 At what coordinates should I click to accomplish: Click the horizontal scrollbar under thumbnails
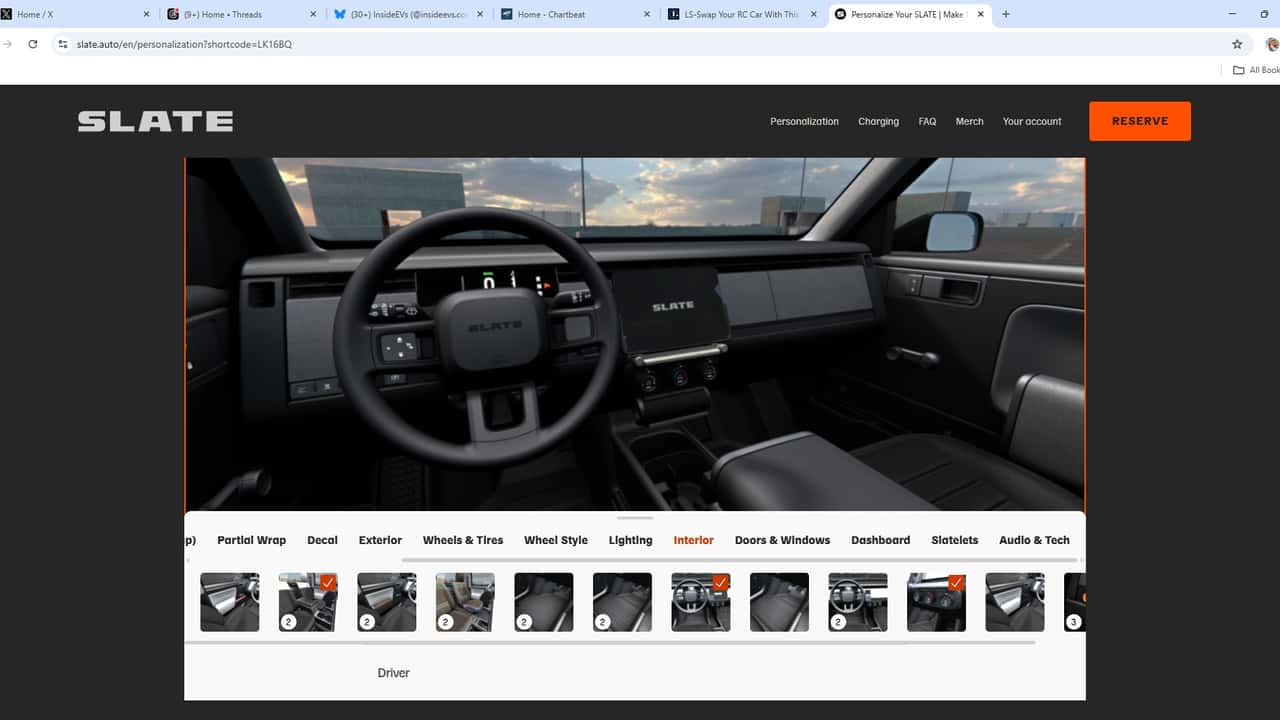(610, 642)
